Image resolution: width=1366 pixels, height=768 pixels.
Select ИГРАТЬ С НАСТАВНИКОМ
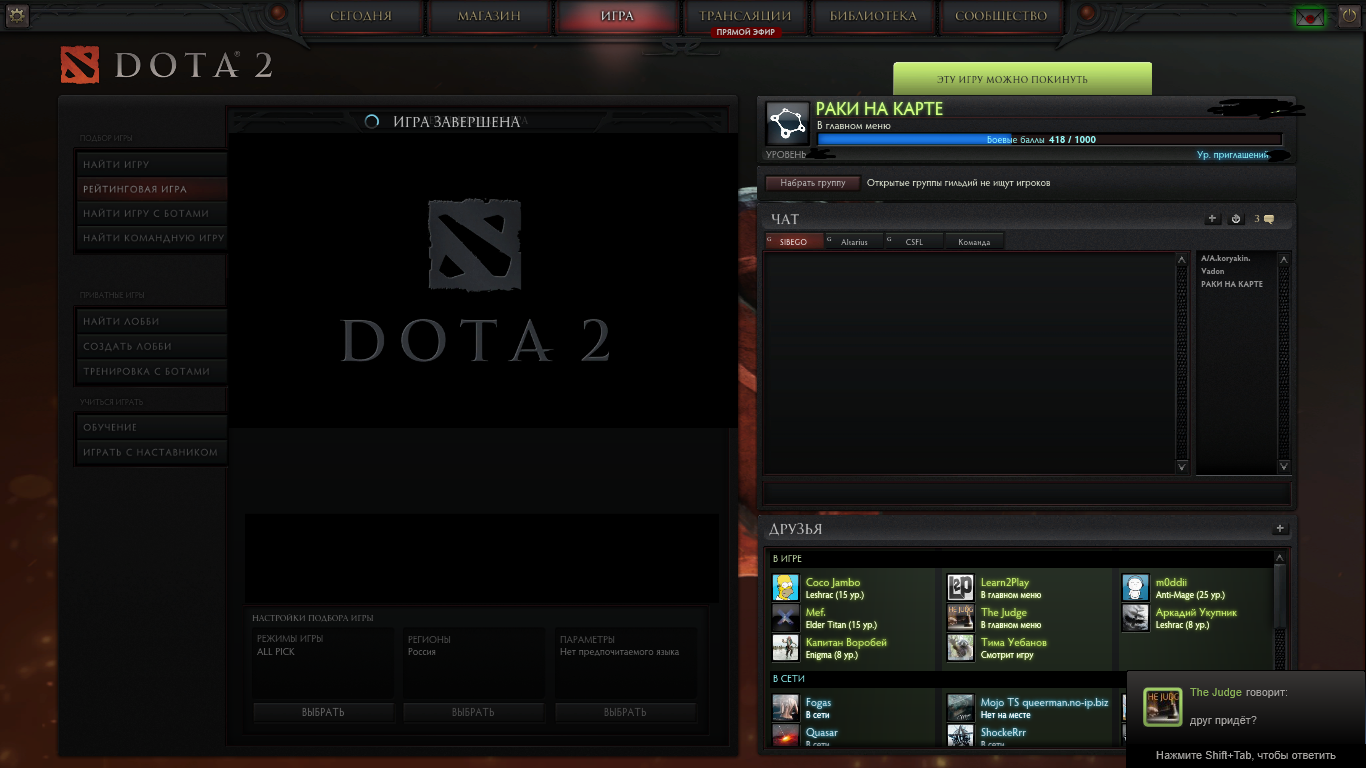[x=152, y=452]
